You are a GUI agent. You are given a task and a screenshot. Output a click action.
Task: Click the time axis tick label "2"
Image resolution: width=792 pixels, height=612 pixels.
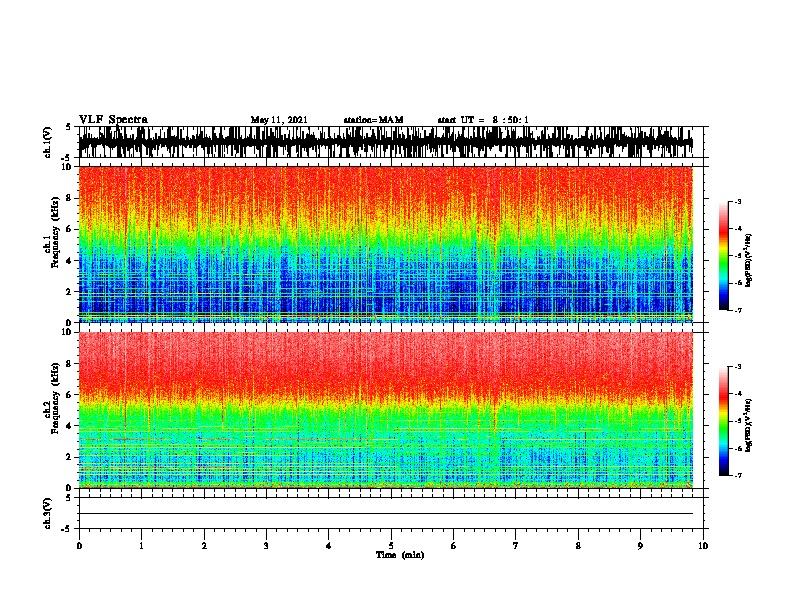click(x=204, y=546)
